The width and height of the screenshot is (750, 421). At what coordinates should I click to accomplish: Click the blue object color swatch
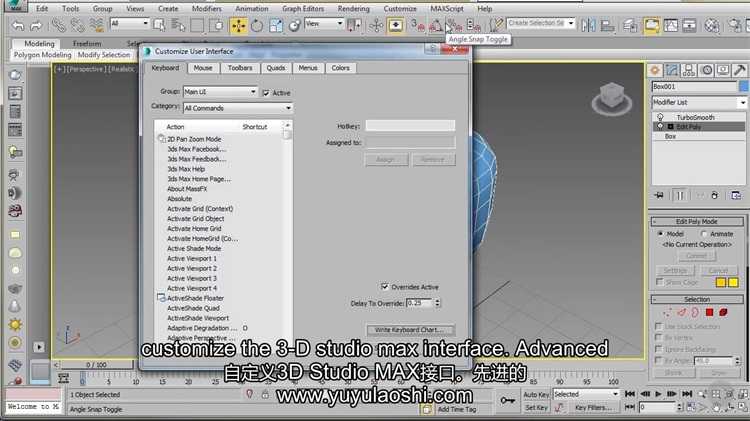pos(744,87)
